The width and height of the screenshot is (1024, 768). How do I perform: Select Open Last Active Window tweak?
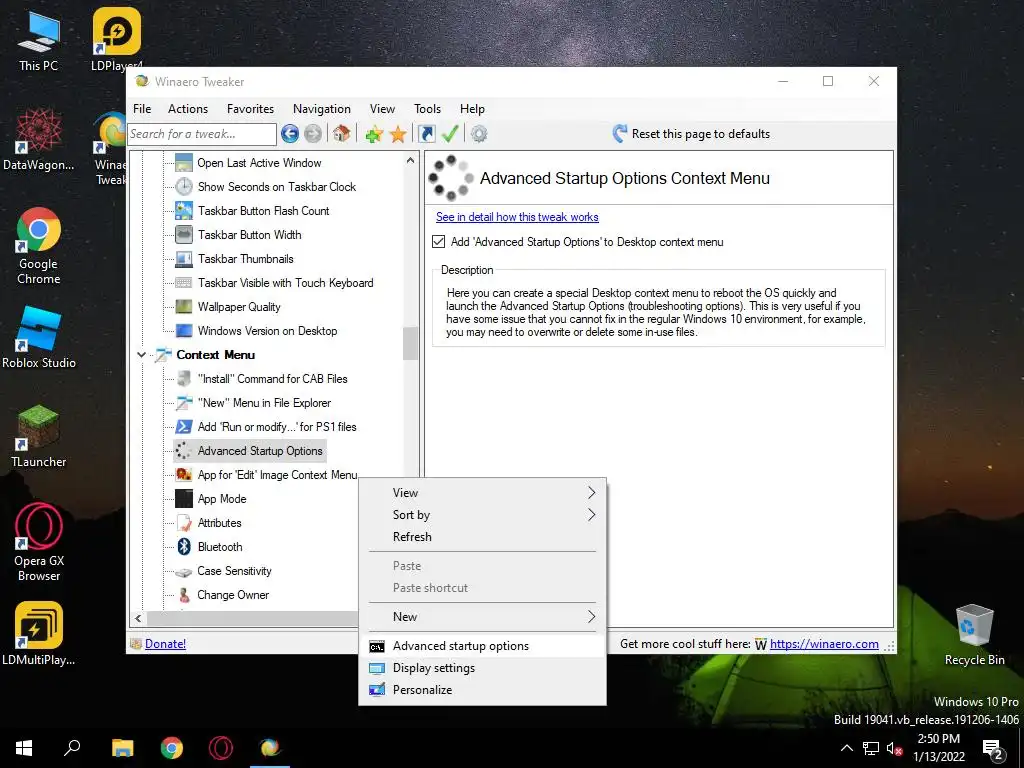tap(259, 163)
